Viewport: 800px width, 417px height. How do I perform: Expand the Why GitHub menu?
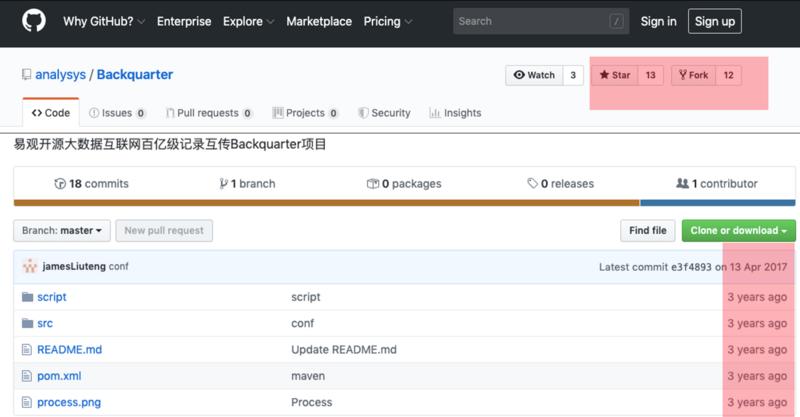[104, 21]
